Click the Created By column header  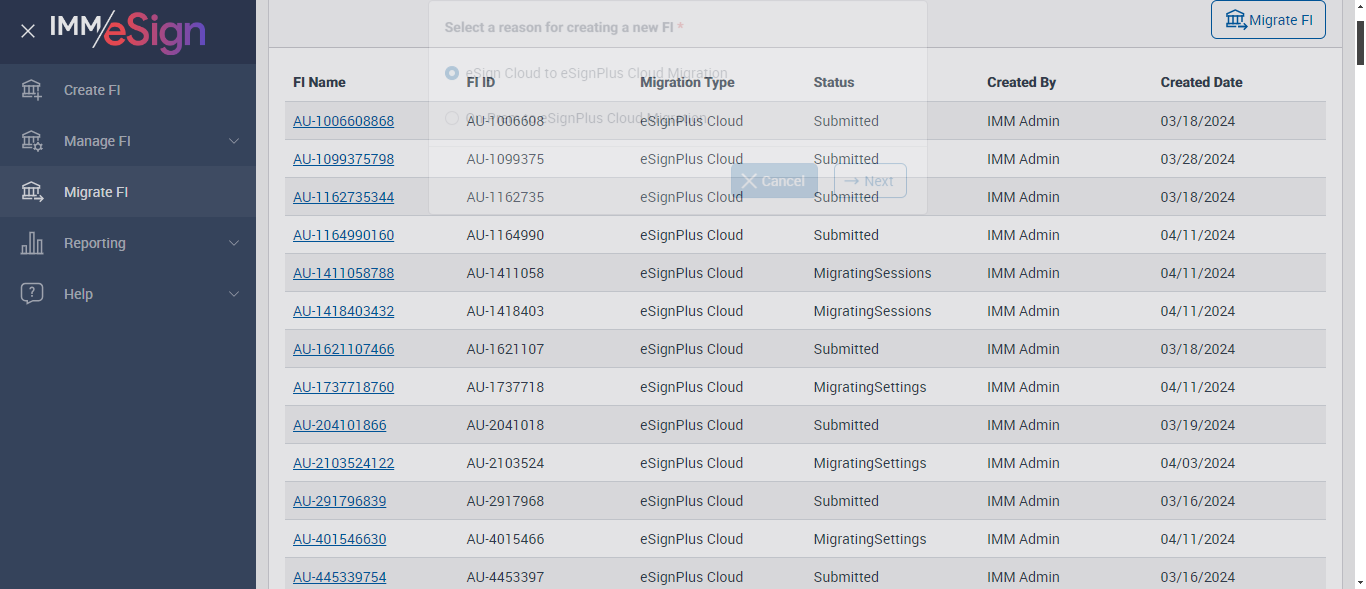[1021, 82]
